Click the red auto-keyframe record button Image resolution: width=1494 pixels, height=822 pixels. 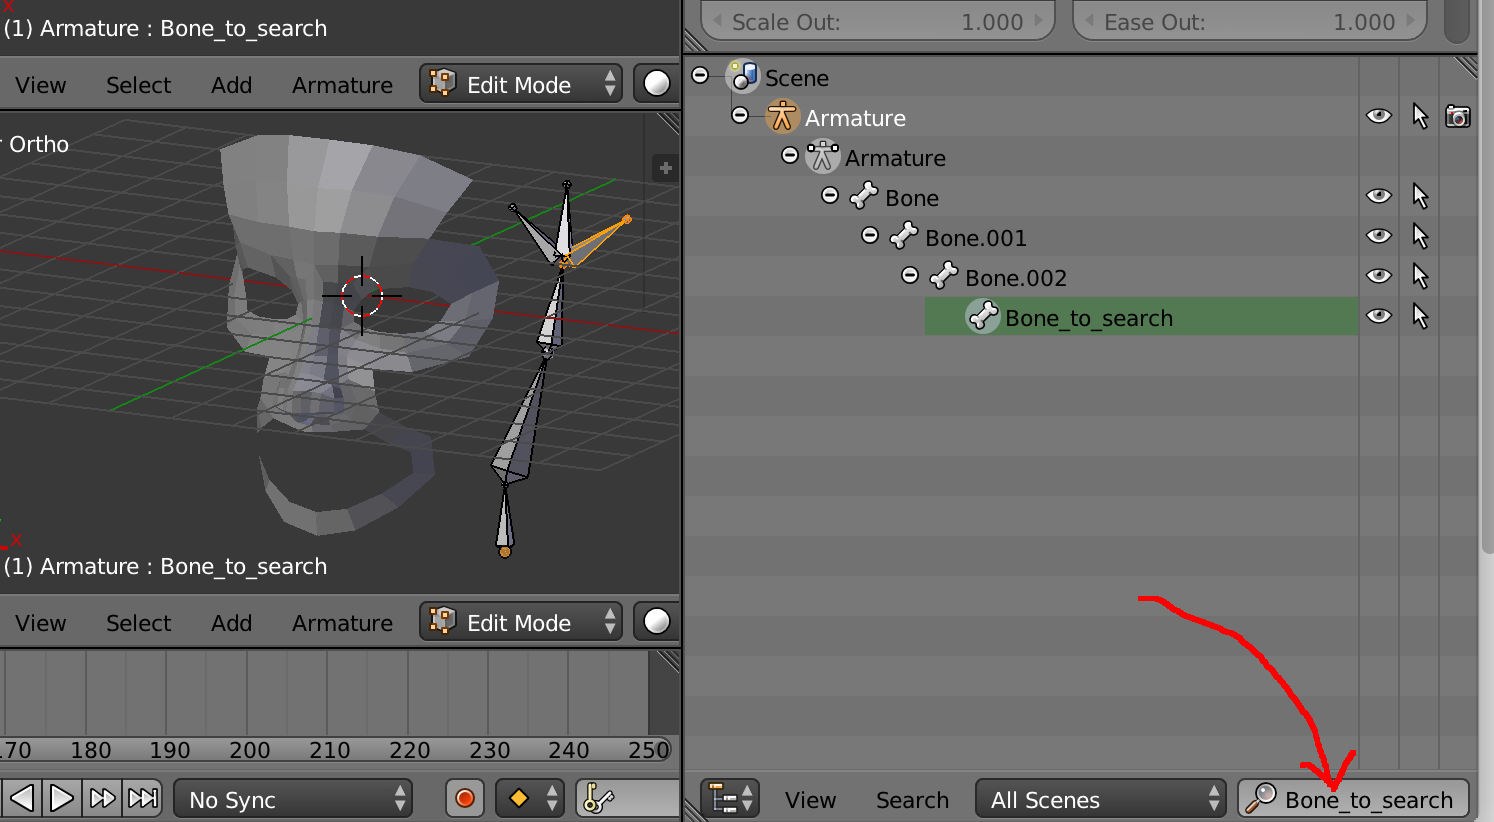[465, 798]
